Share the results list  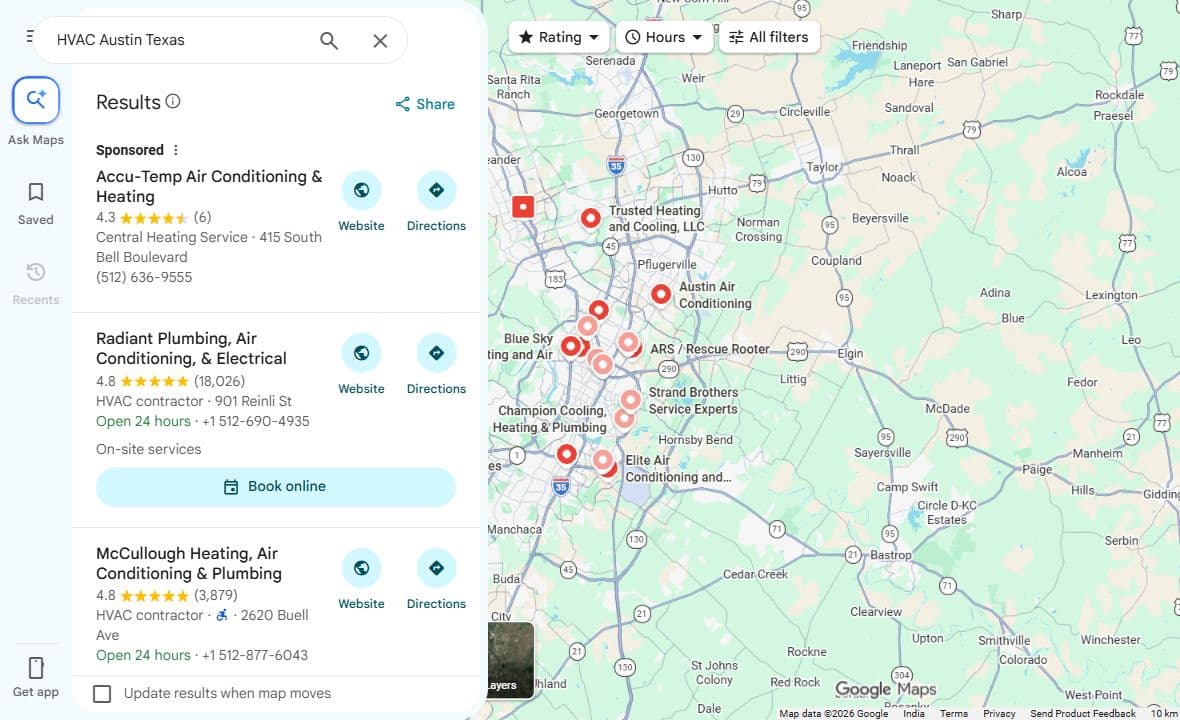coord(425,104)
